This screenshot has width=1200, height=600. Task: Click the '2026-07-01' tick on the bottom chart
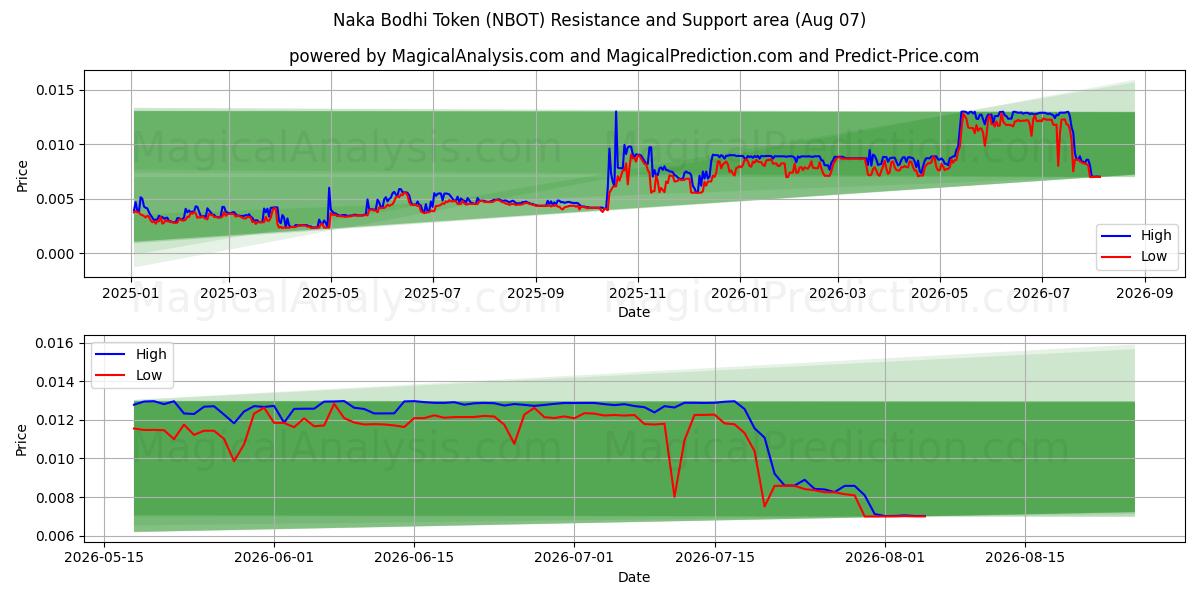point(574,558)
